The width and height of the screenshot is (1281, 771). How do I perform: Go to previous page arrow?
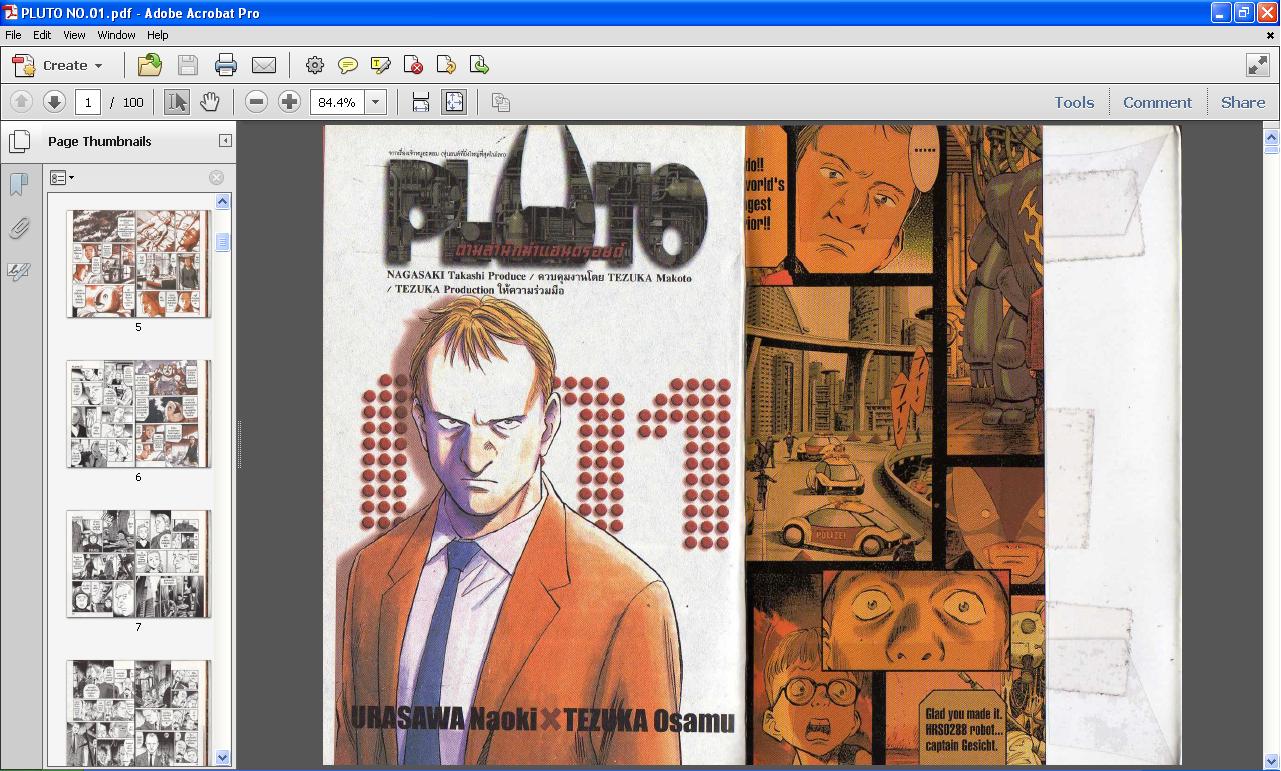click(22, 102)
